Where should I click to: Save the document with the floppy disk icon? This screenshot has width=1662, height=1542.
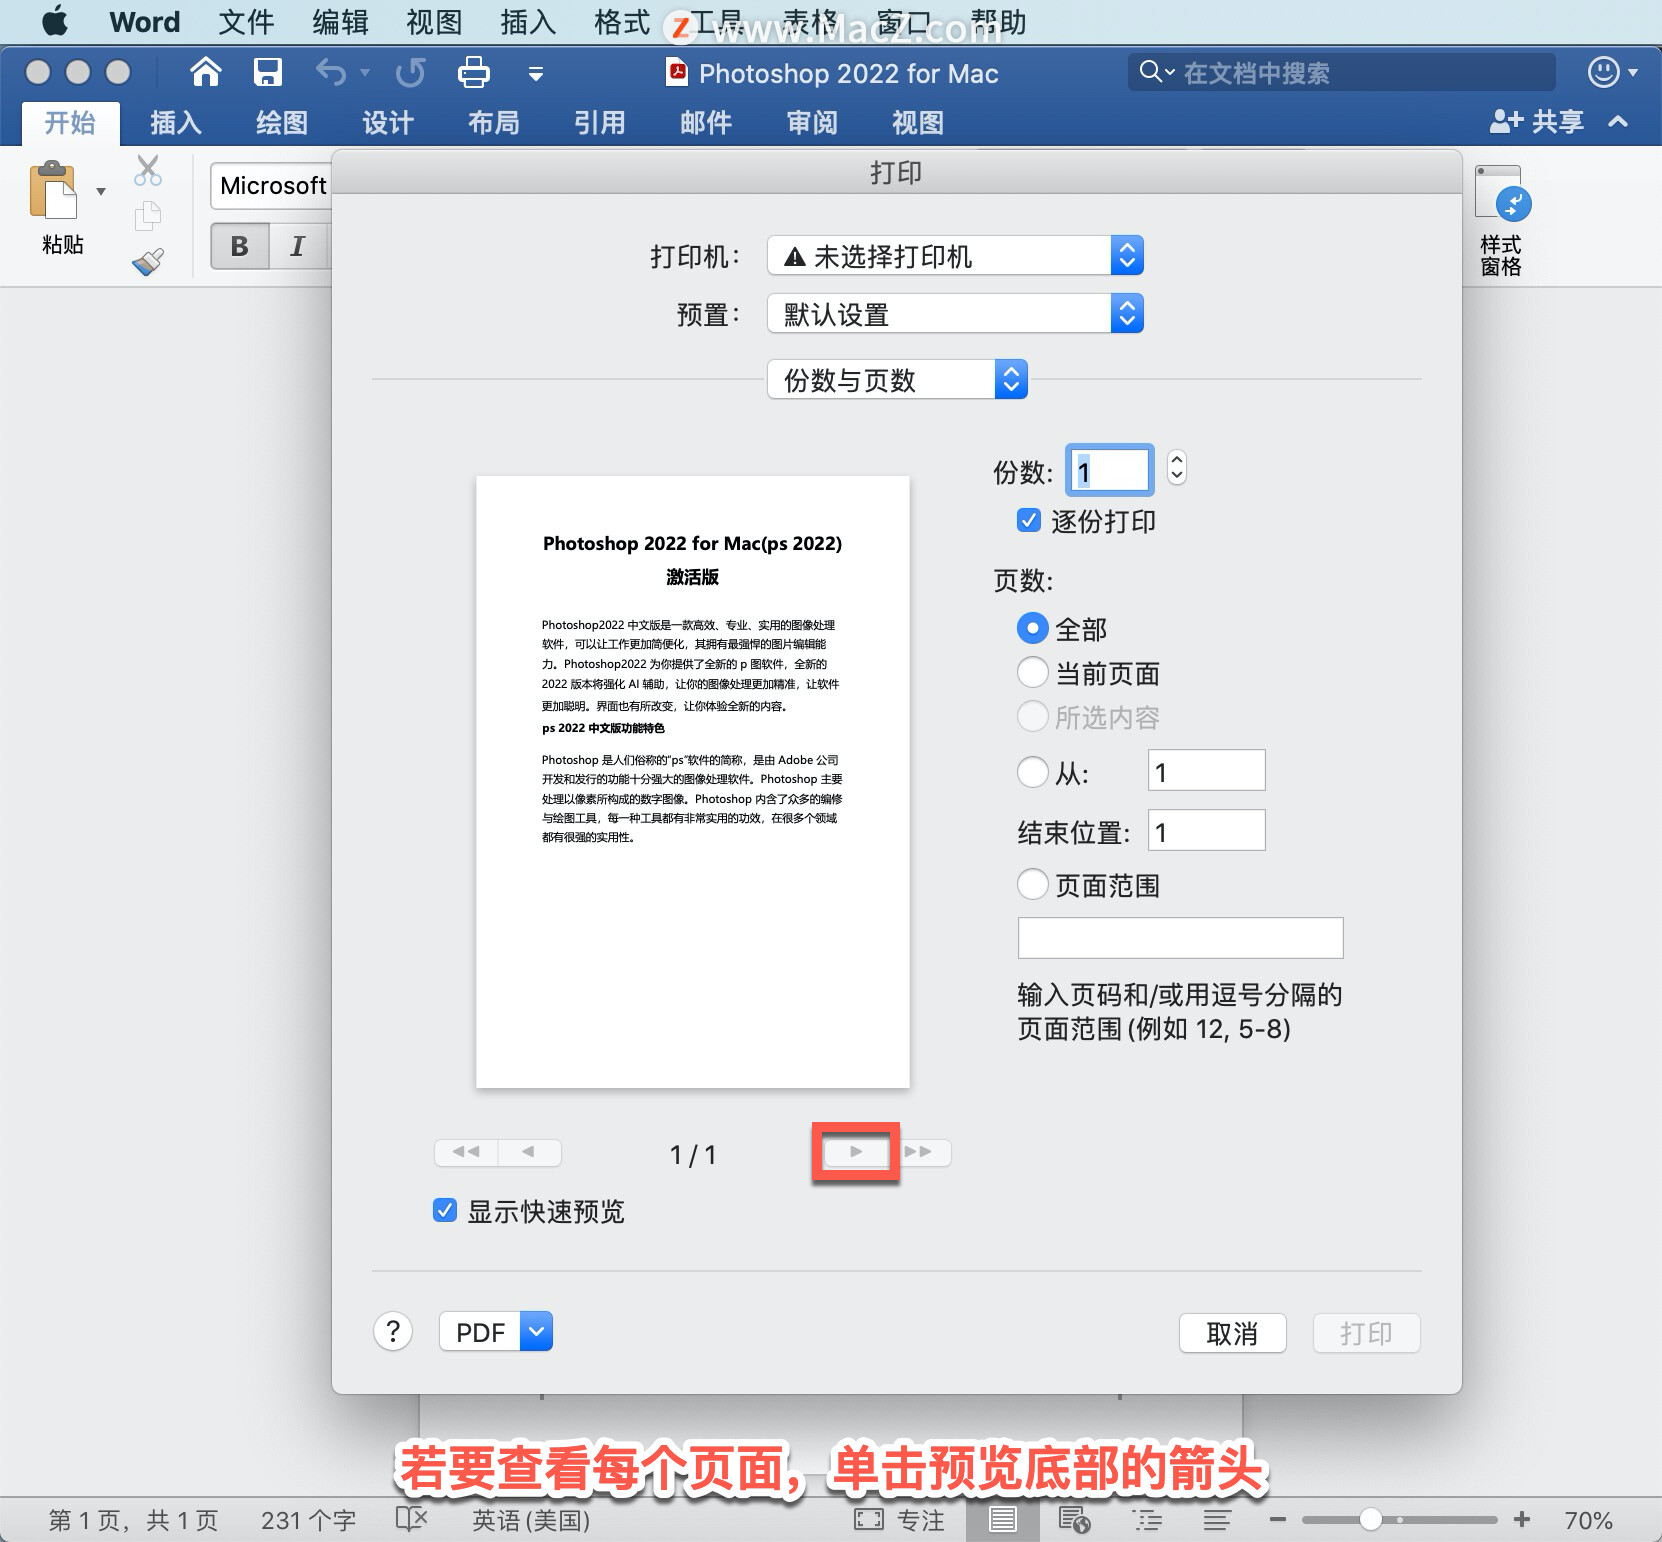point(267,72)
